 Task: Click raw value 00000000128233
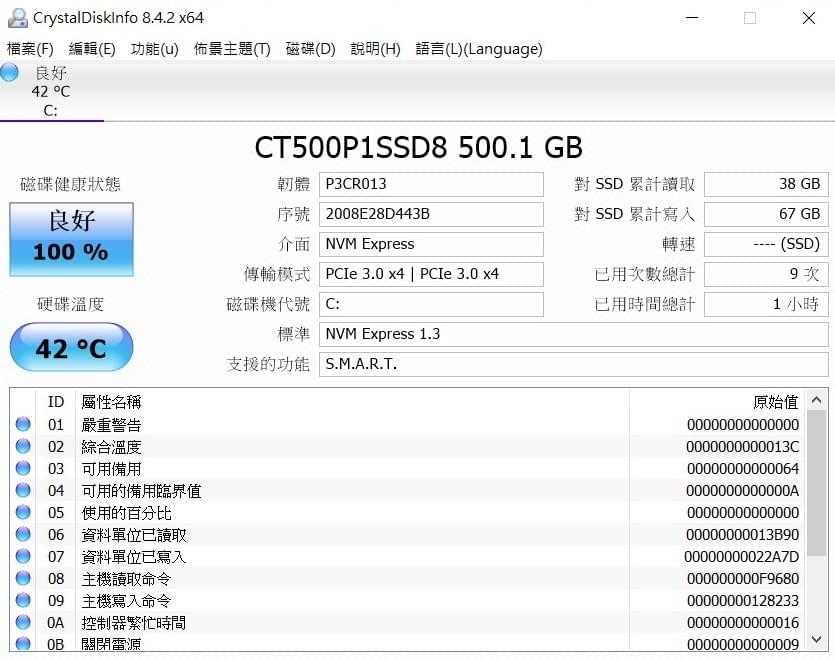743,600
